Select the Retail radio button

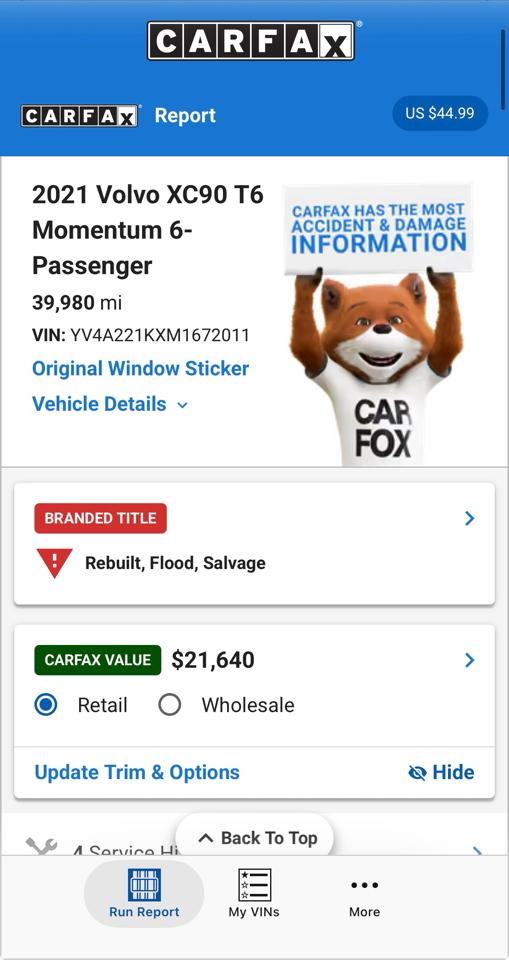pos(46,705)
